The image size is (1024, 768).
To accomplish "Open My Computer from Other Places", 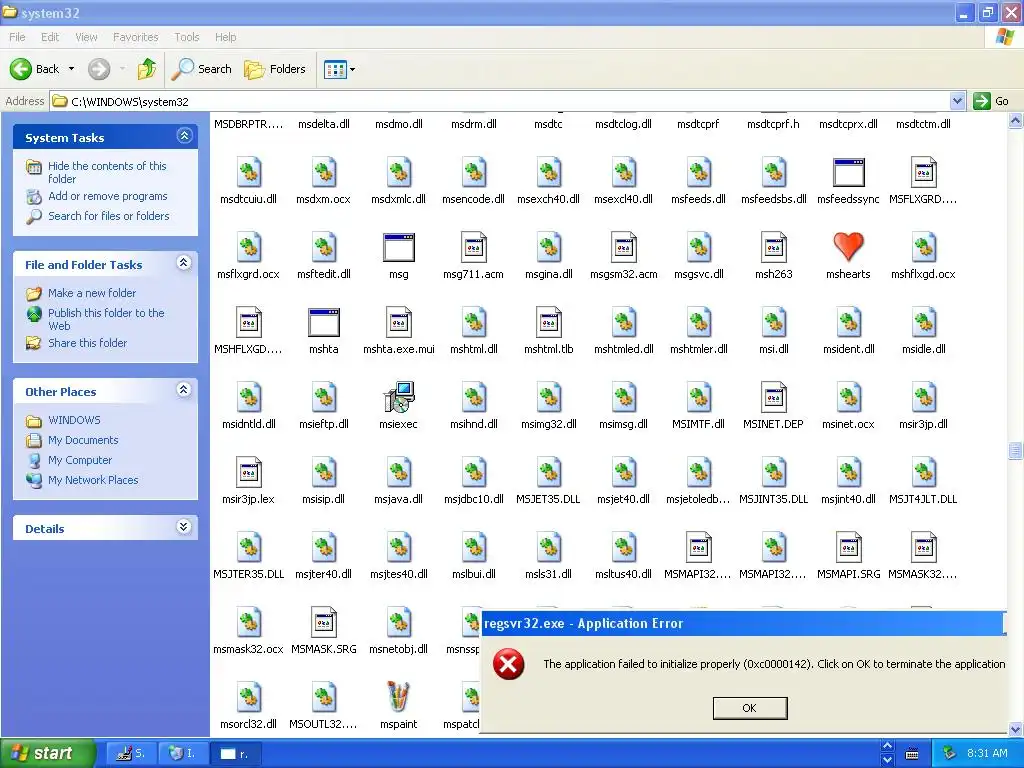I will pos(80,460).
